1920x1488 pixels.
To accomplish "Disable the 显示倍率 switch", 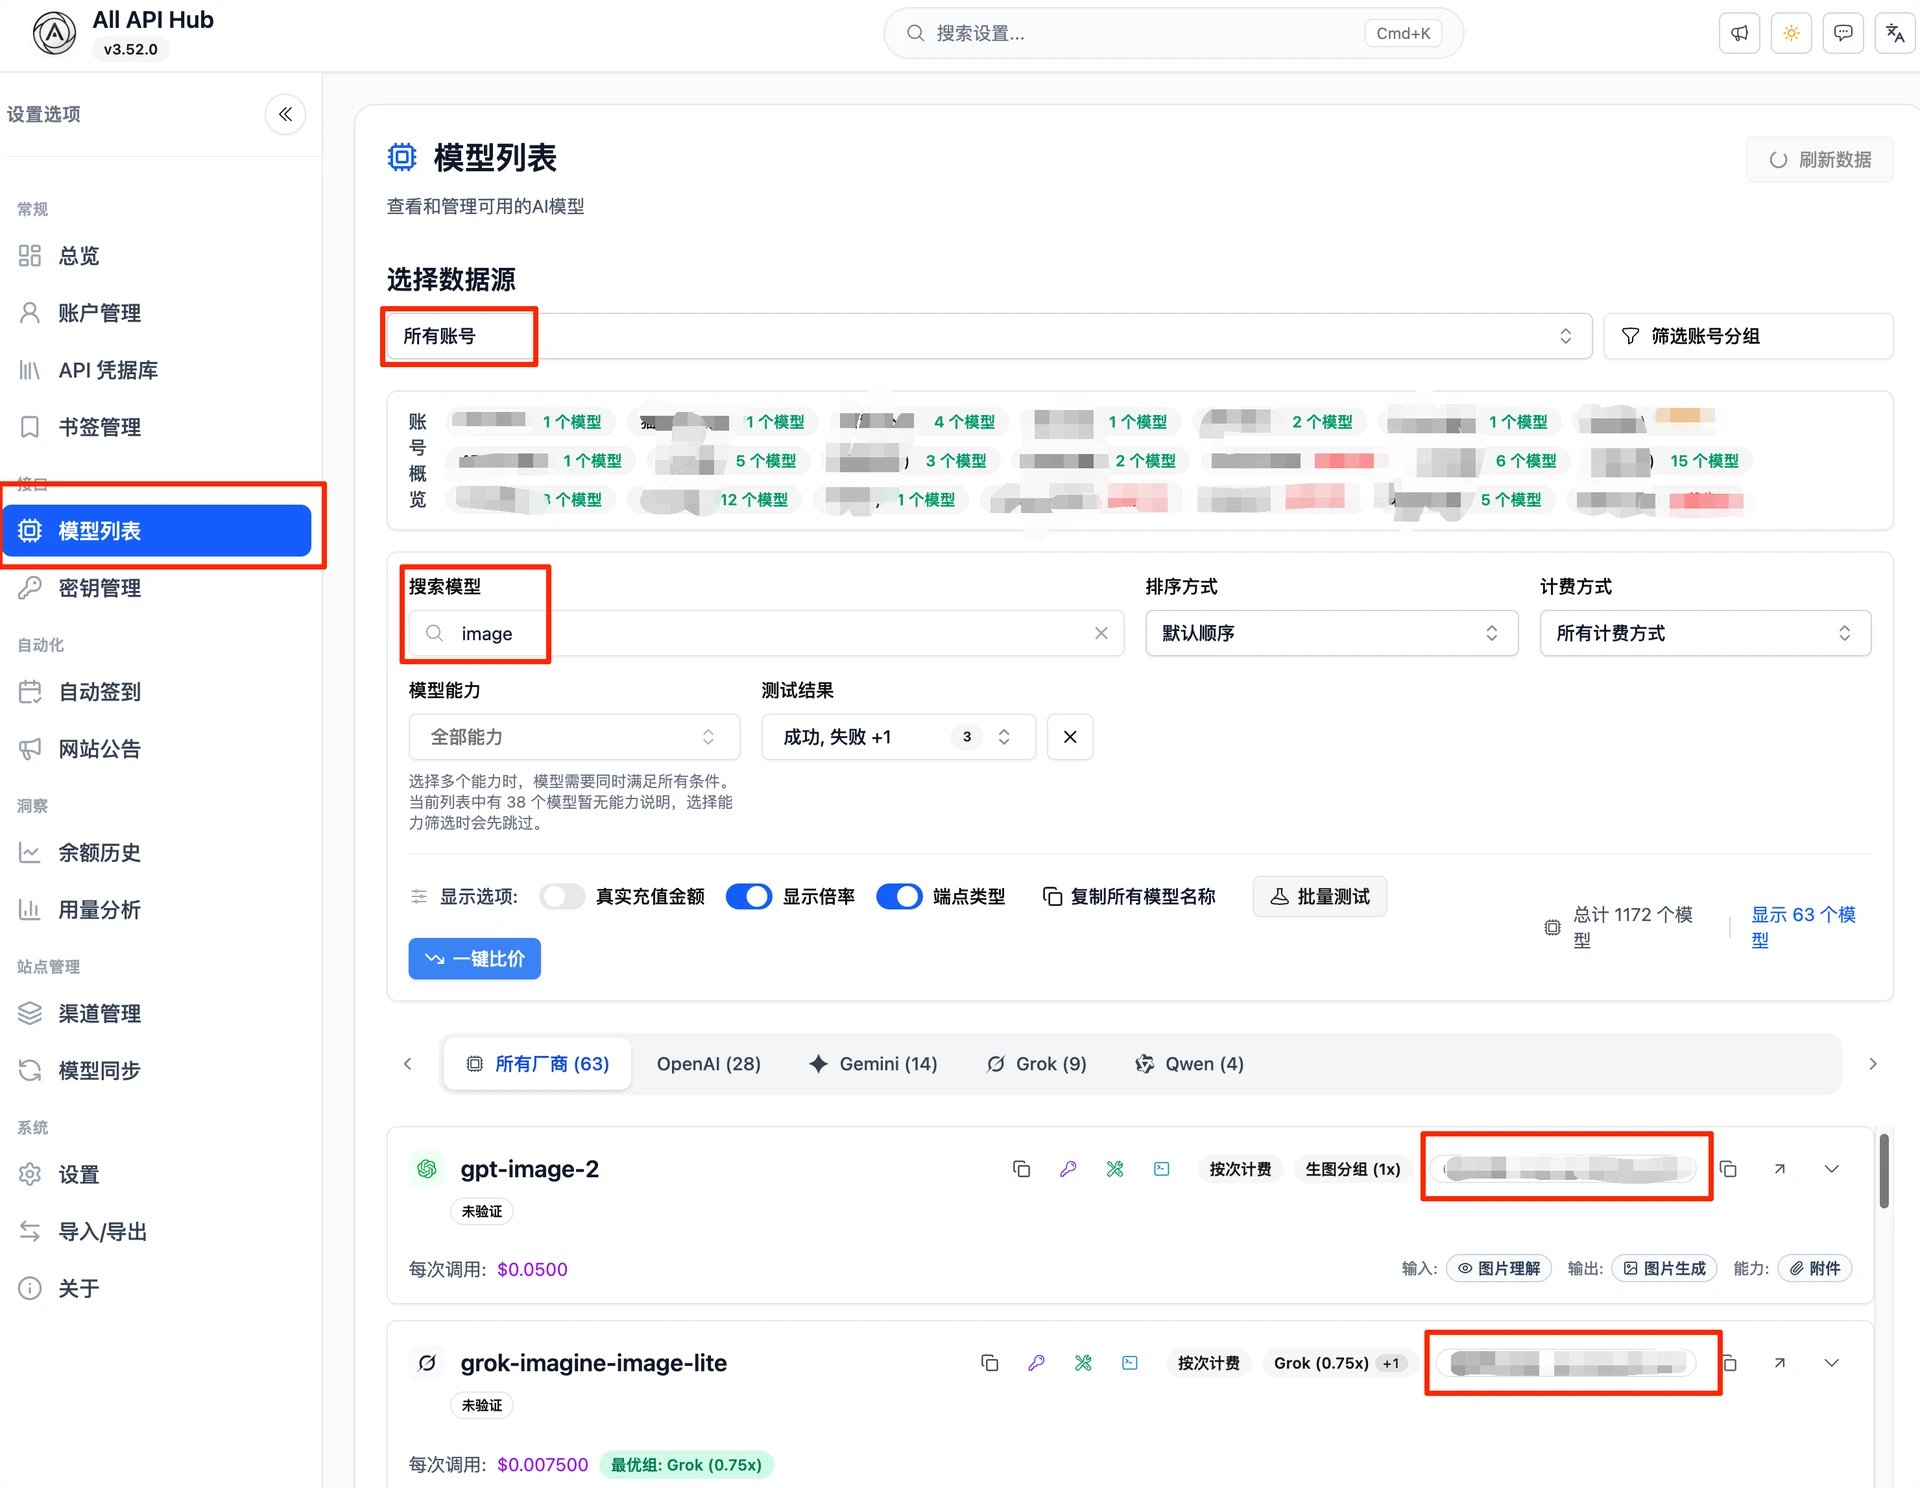I will [x=749, y=896].
